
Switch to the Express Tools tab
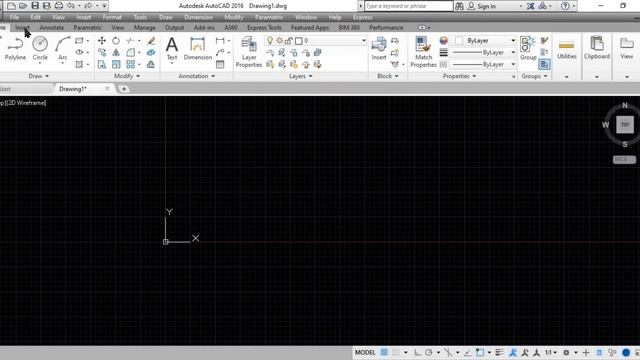coord(264,27)
